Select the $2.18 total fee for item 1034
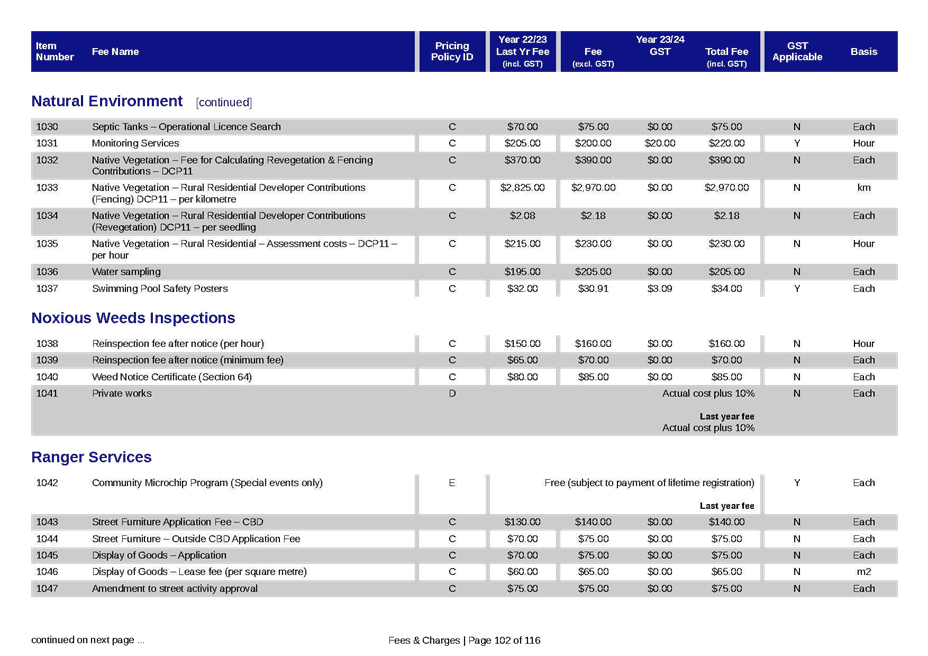This screenshot has width=928, height=656. tap(727, 216)
